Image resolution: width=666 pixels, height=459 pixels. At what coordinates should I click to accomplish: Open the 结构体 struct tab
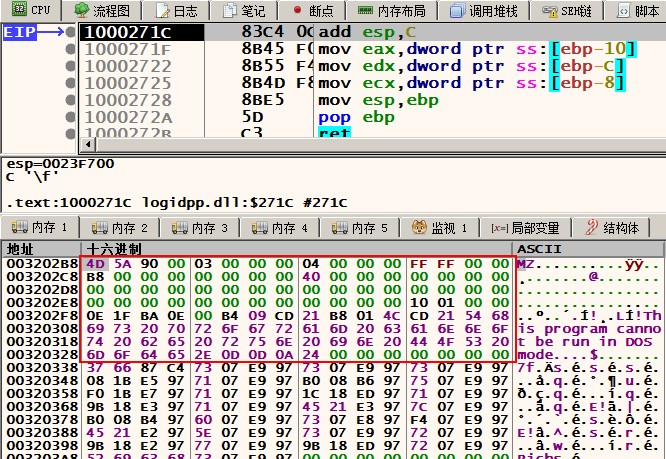[x=611, y=228]
